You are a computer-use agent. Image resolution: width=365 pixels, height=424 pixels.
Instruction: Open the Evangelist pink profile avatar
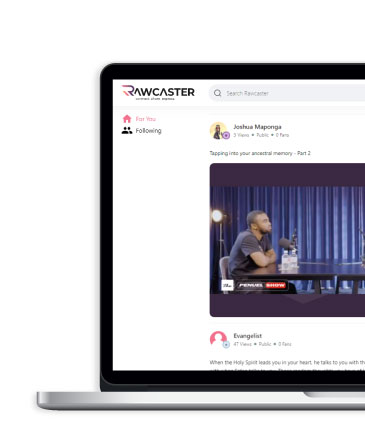[x=218, y=339]
